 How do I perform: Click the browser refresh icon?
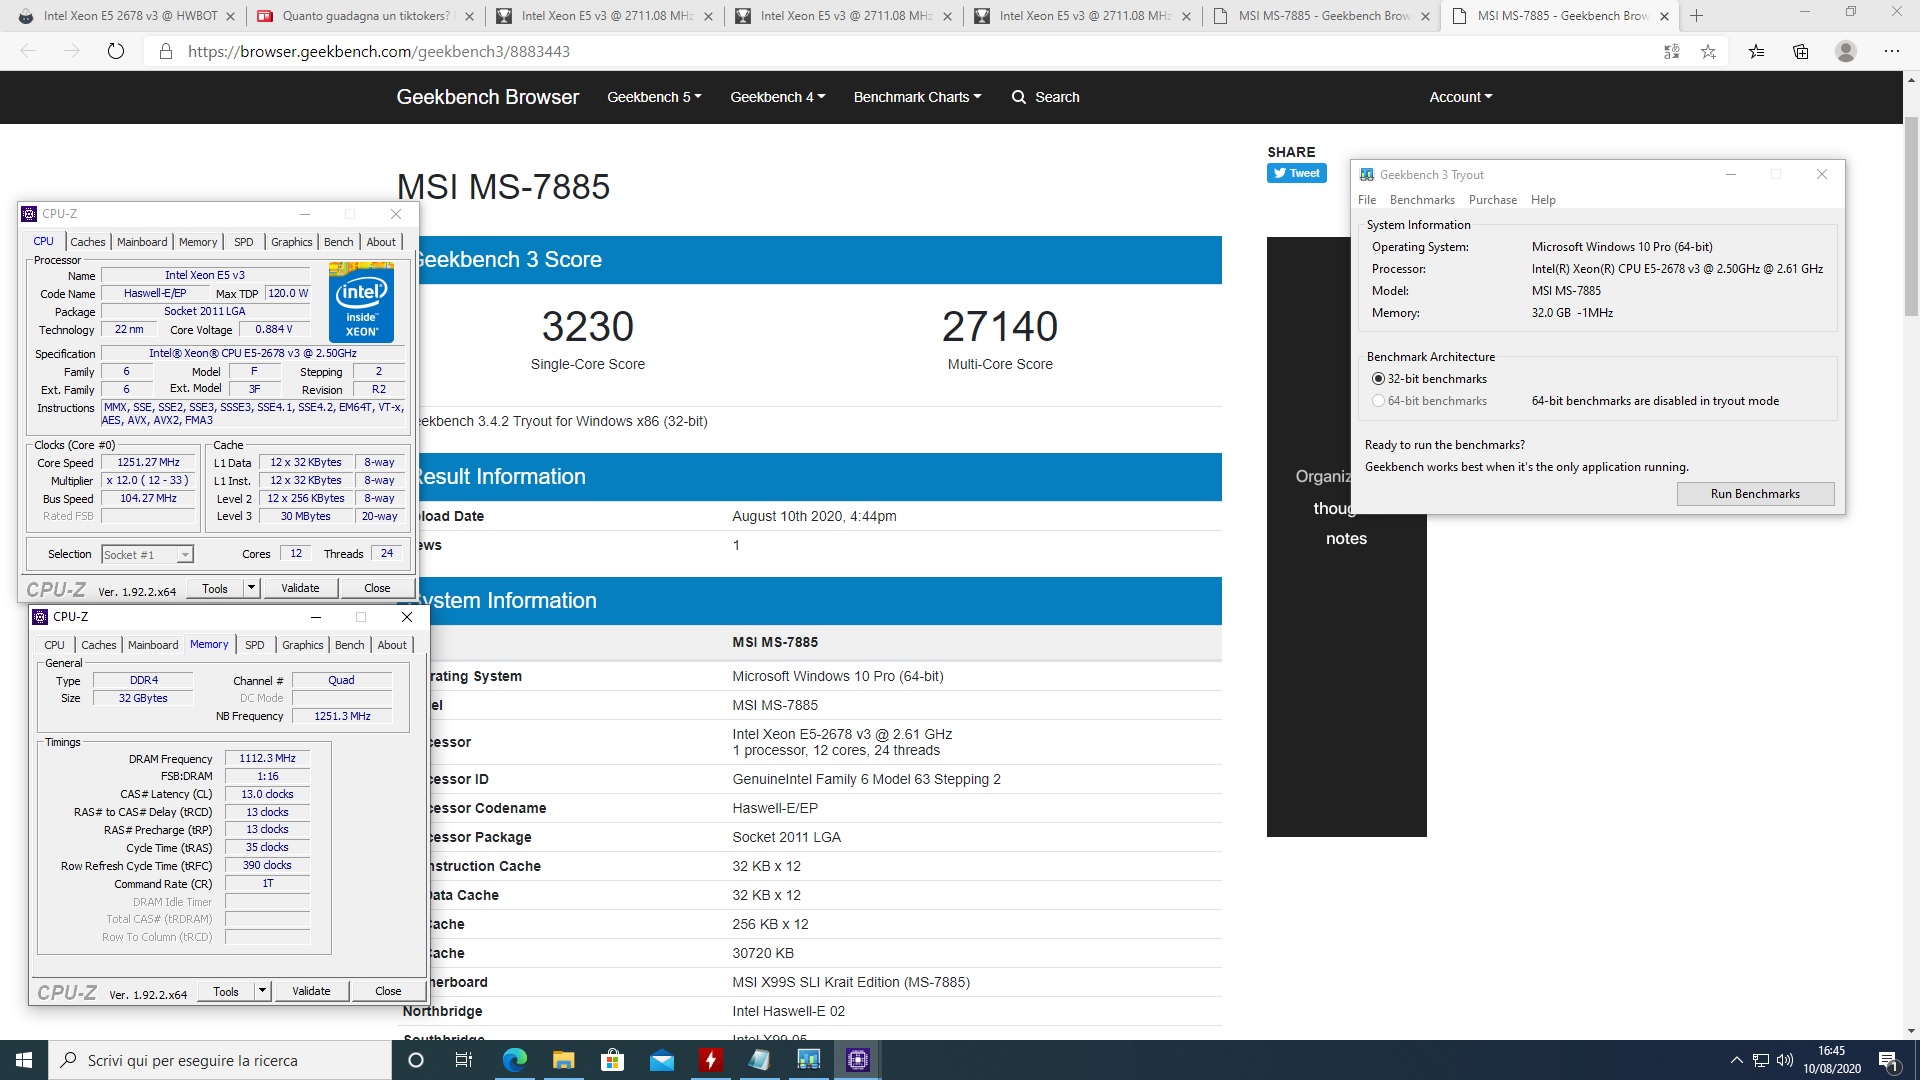pos(116,51)
